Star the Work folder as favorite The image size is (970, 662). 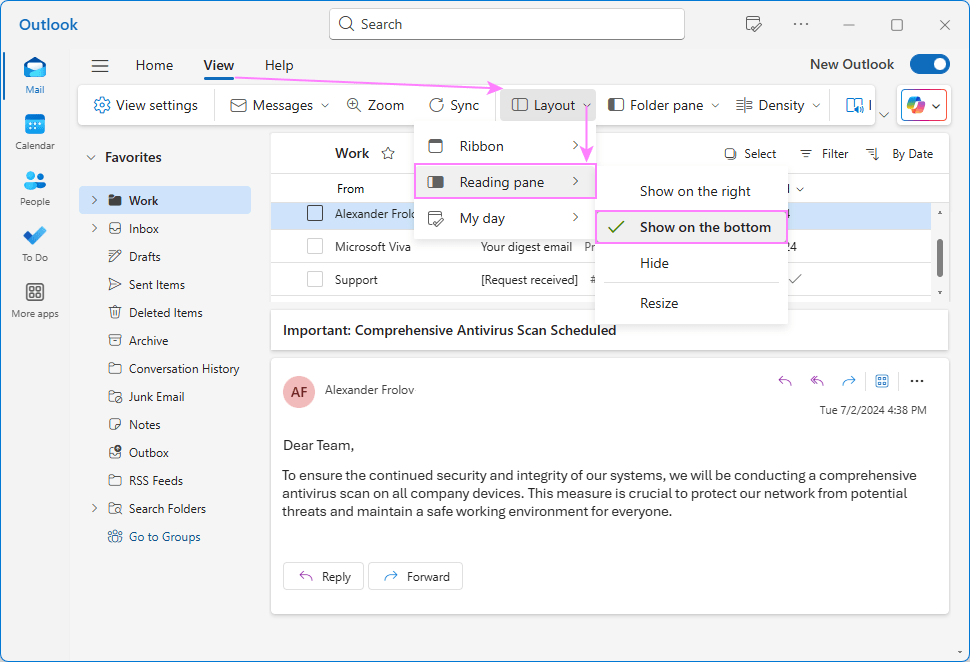coord(388,153)
